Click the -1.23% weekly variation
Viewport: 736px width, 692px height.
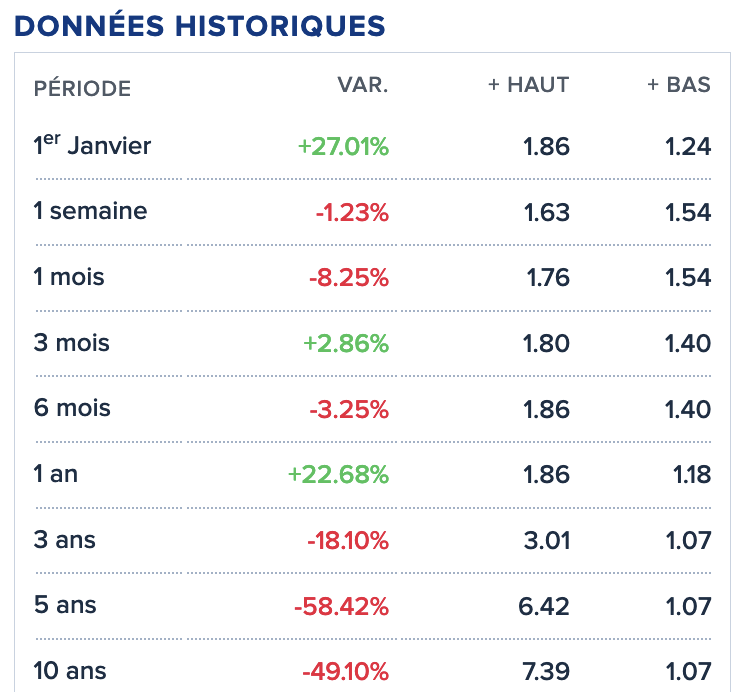352,212
